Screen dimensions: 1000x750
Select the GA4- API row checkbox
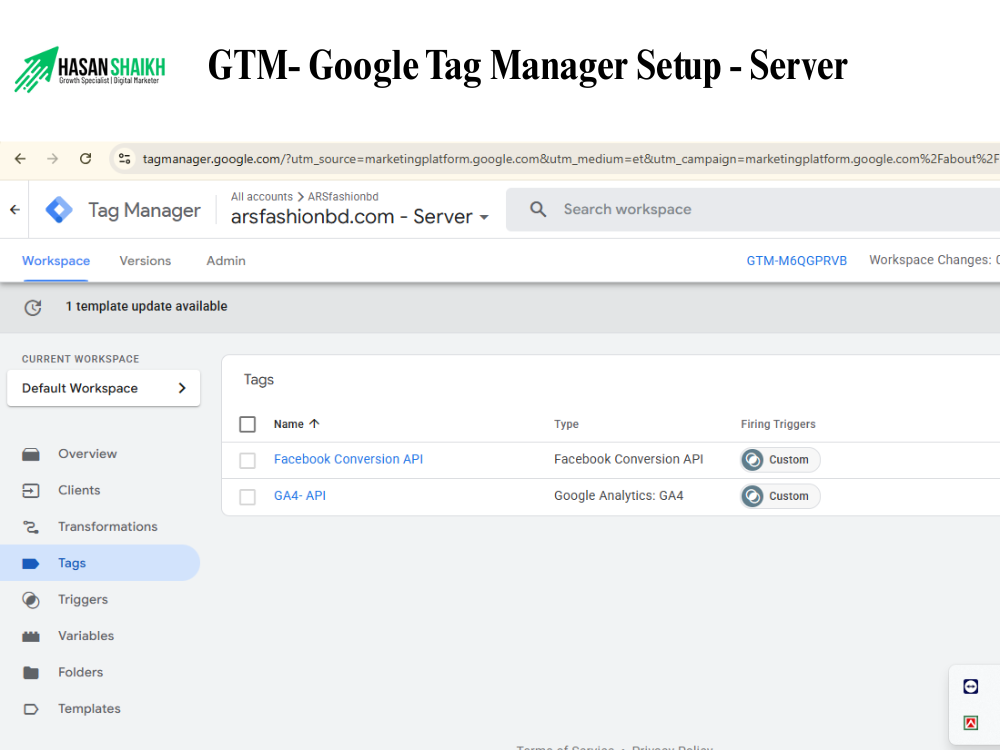click(x=248, y=496)
